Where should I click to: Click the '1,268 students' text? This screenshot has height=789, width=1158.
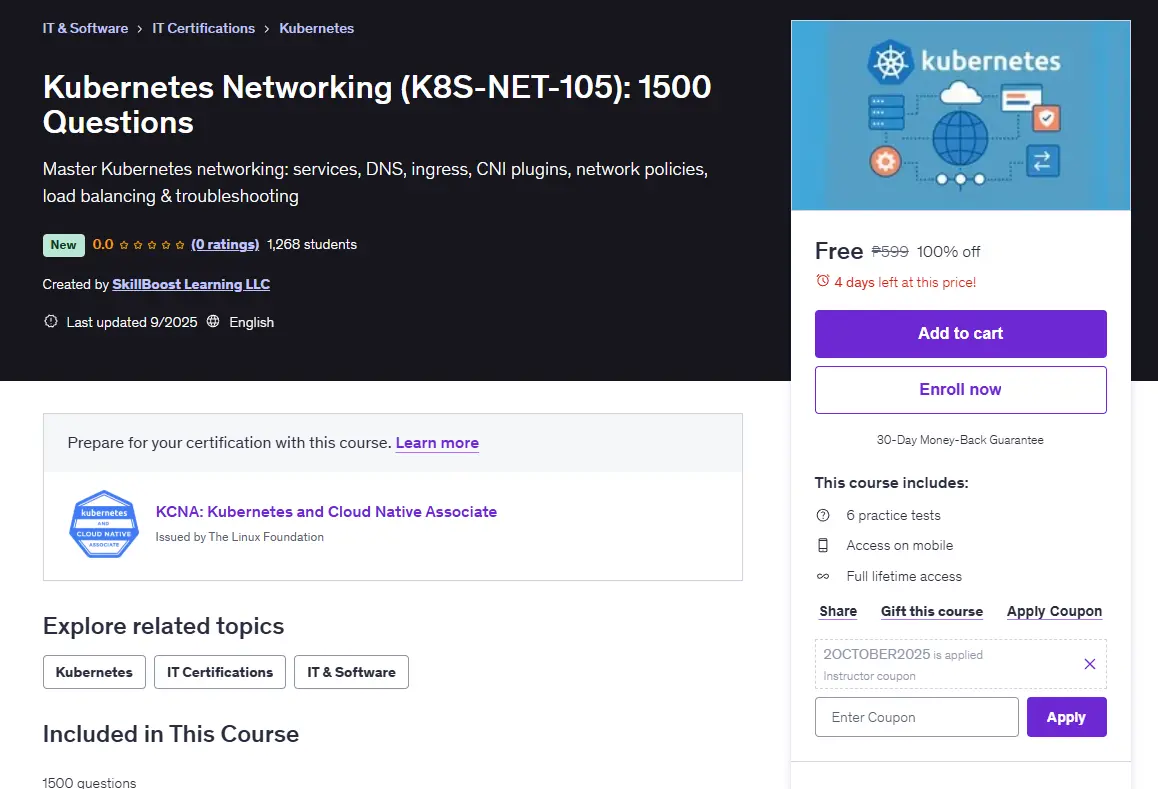(312, 245)
